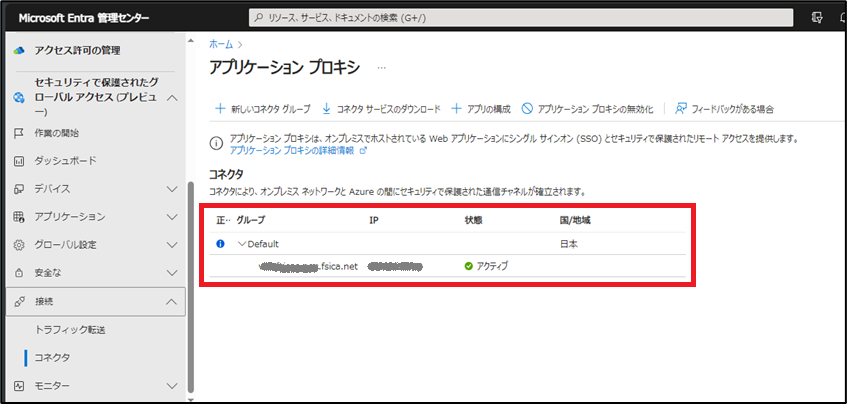Click the IP column header
Viewport: 847px width, 404px height.
tap(373, 220)
